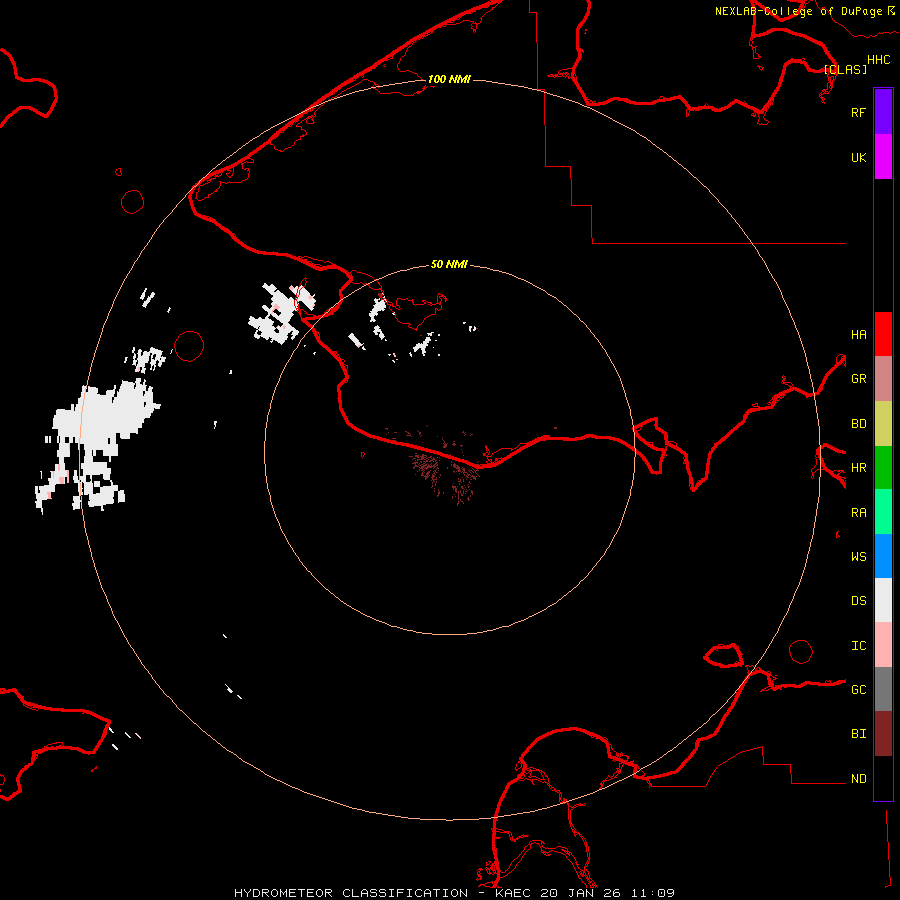Click the IC pink legend swatch

click(883, 645)
